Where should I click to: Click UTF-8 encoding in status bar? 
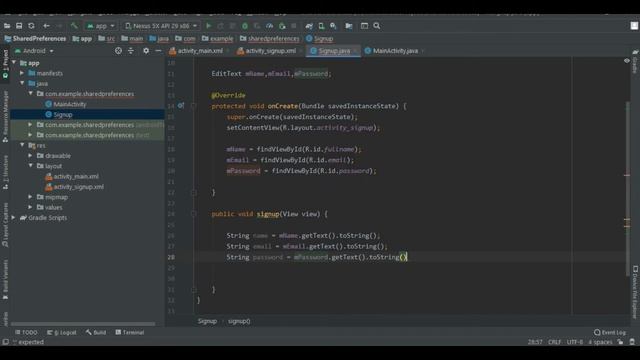coord(575,342)
